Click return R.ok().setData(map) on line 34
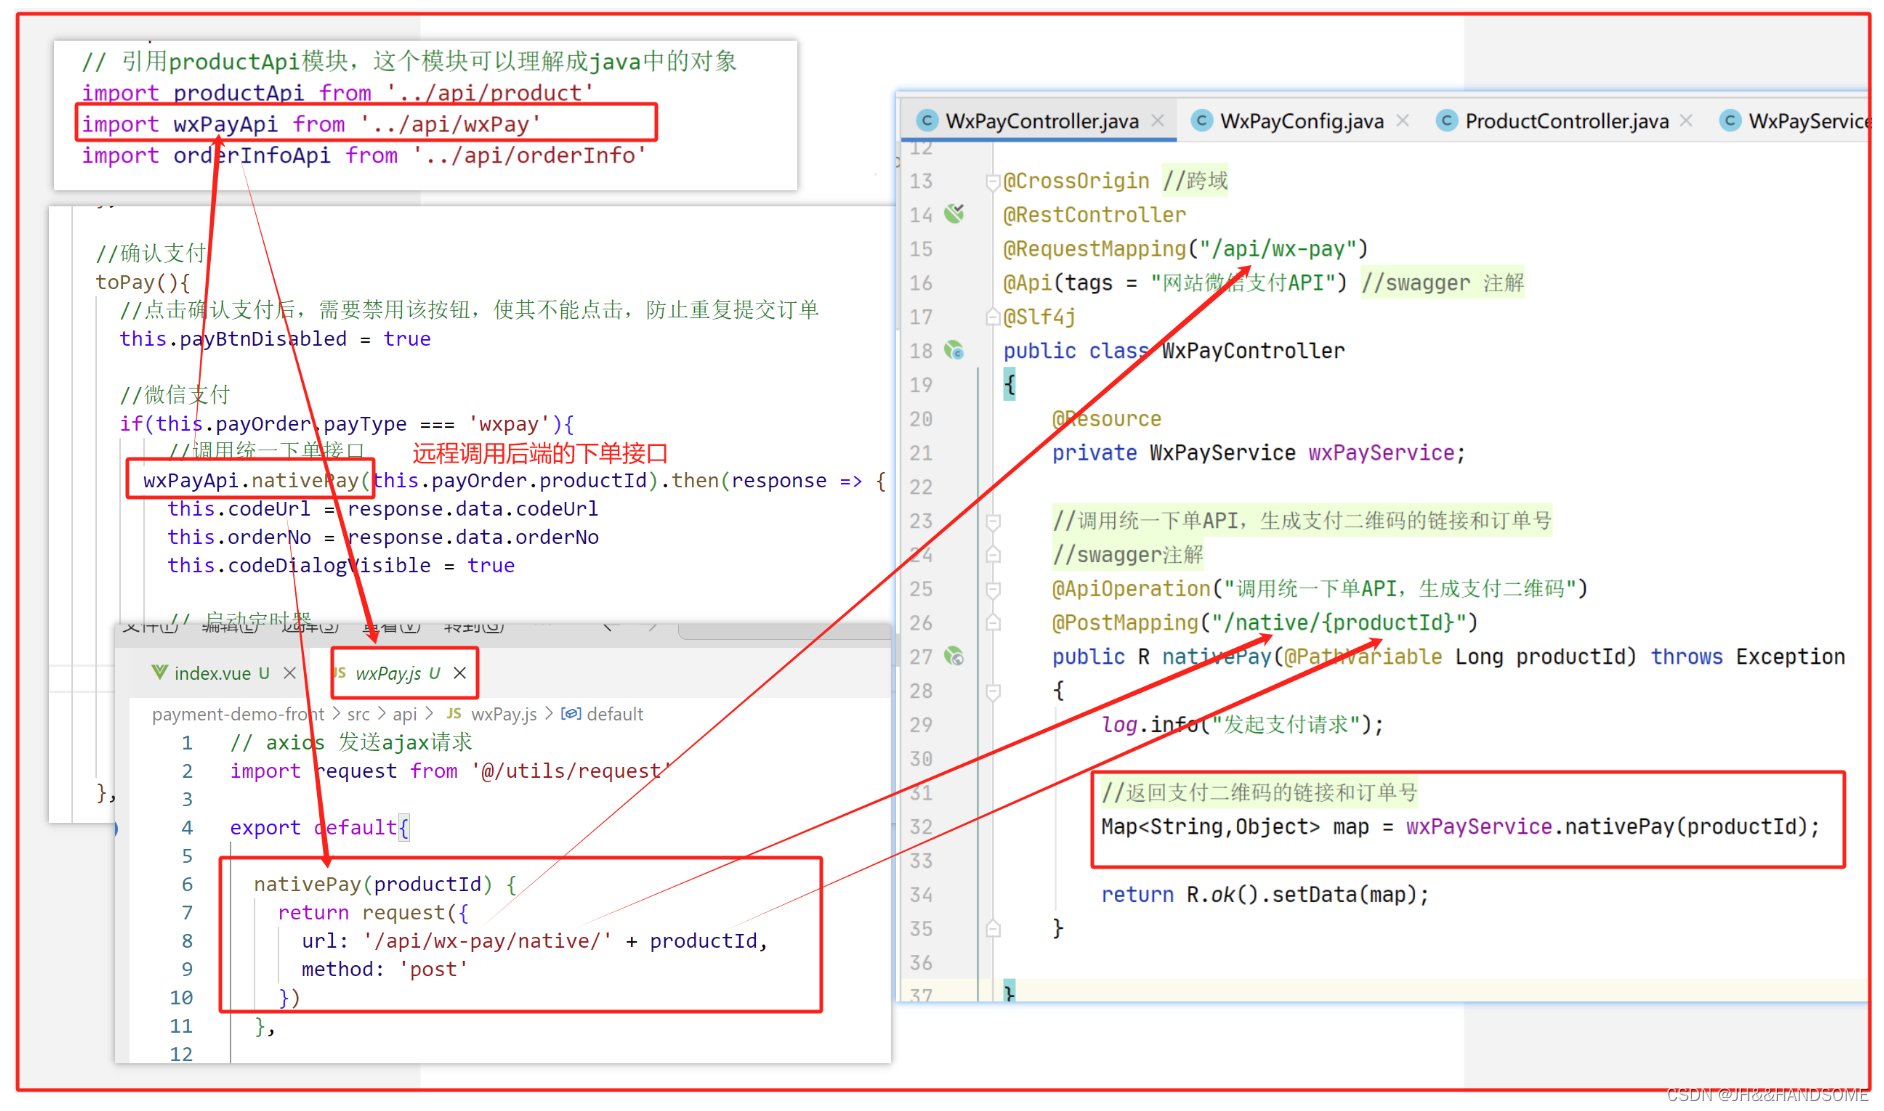 pos(1265,895)
